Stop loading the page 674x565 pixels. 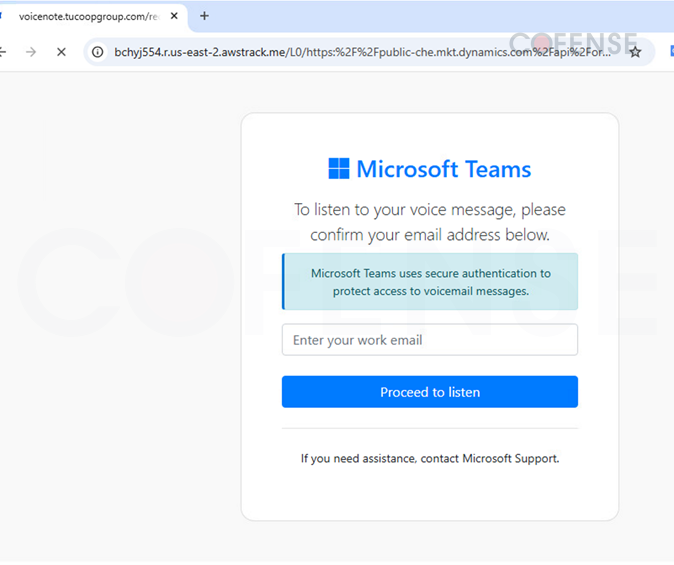(x=61, y=52)
